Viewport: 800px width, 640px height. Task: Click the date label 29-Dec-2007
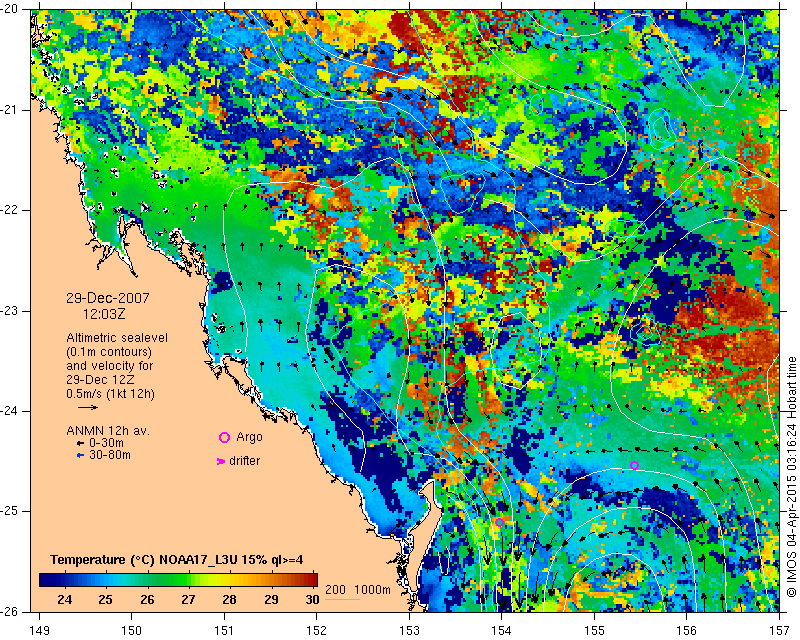tap(108, 298)
